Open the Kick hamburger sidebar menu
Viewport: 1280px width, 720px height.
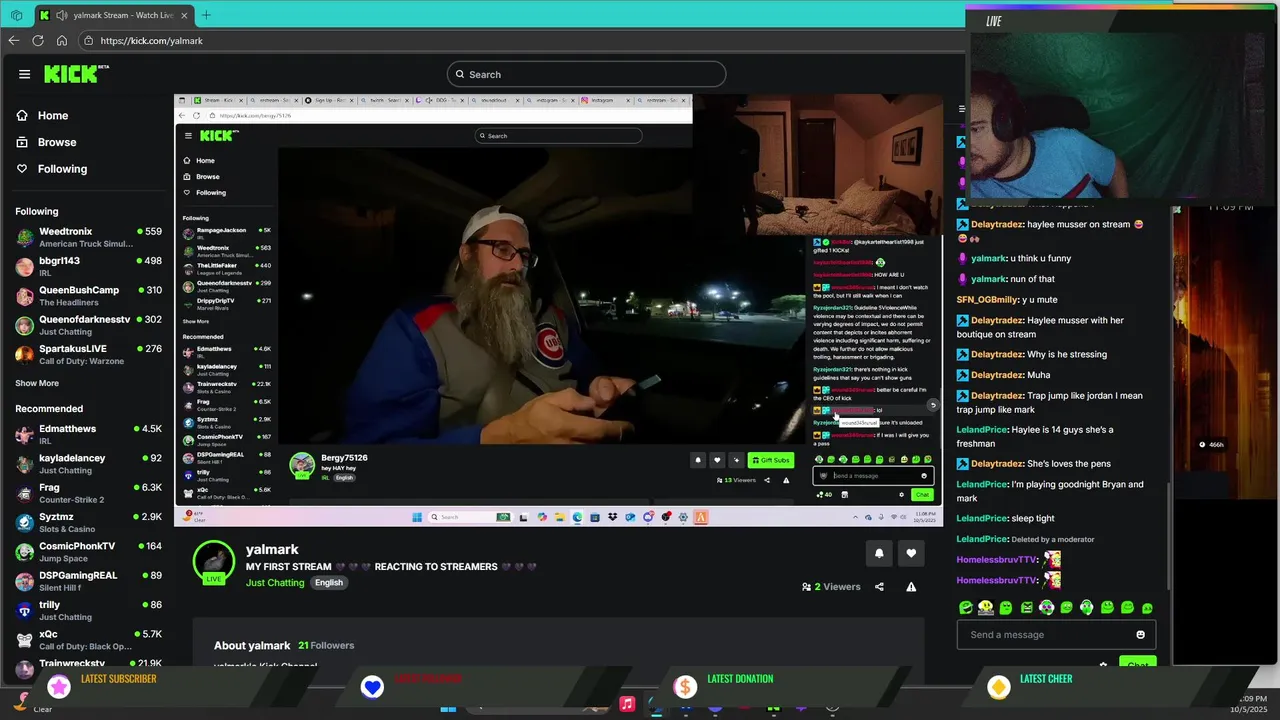click(x=24, y=74)
